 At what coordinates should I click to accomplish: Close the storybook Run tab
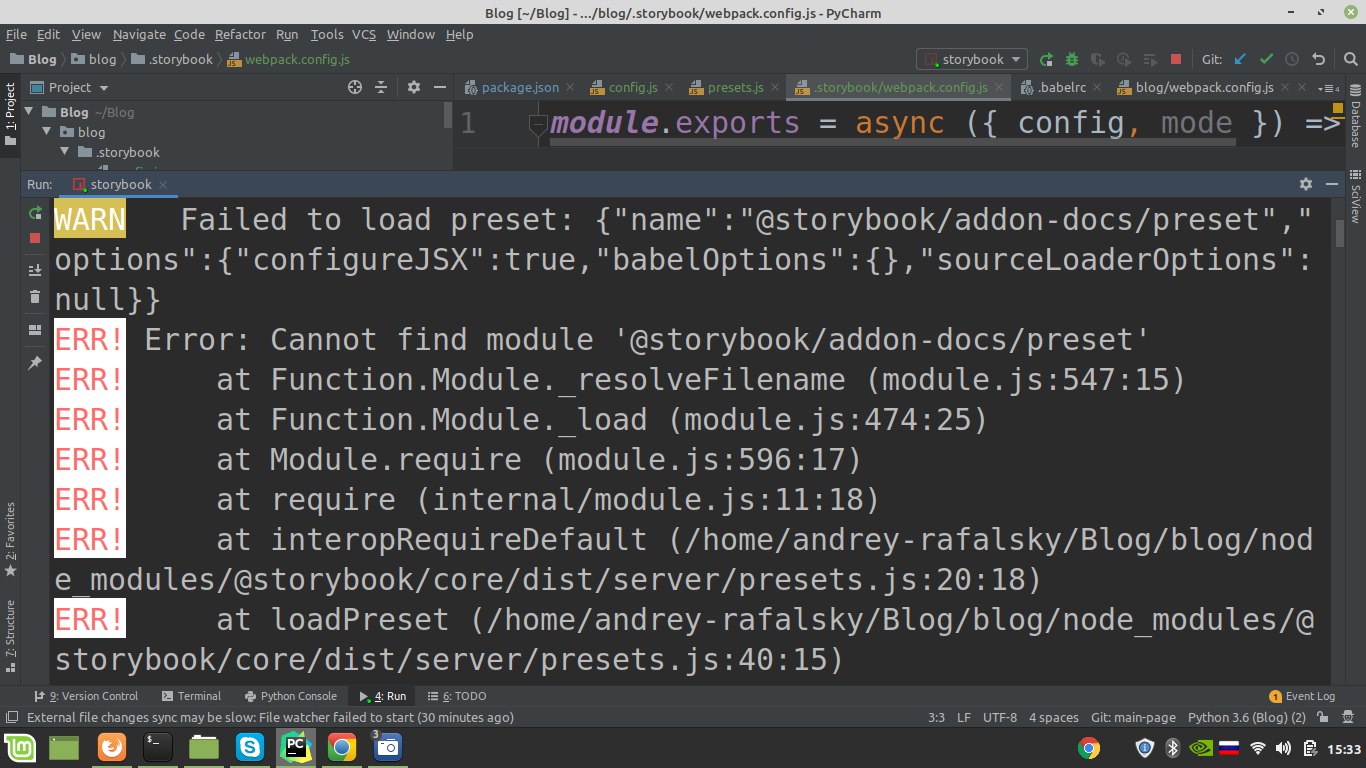[163, 185]
